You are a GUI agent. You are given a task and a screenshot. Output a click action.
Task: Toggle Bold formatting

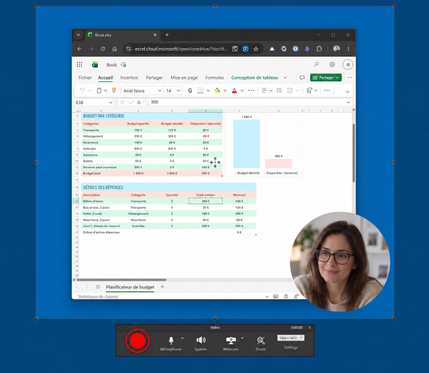190,91
